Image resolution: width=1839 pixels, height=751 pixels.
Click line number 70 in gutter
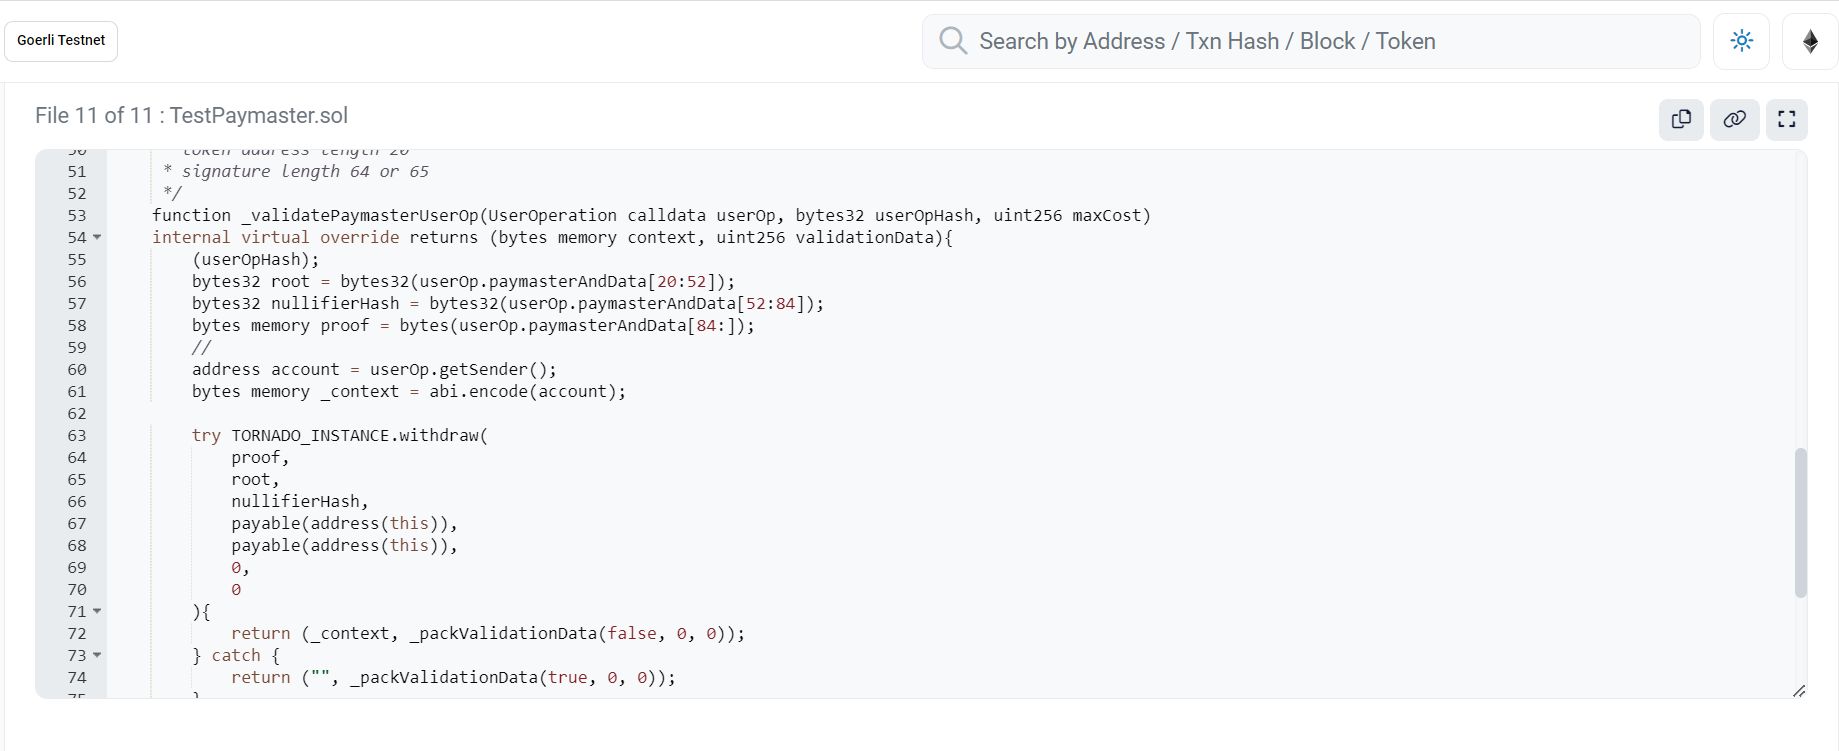click(x=77, y=589)
